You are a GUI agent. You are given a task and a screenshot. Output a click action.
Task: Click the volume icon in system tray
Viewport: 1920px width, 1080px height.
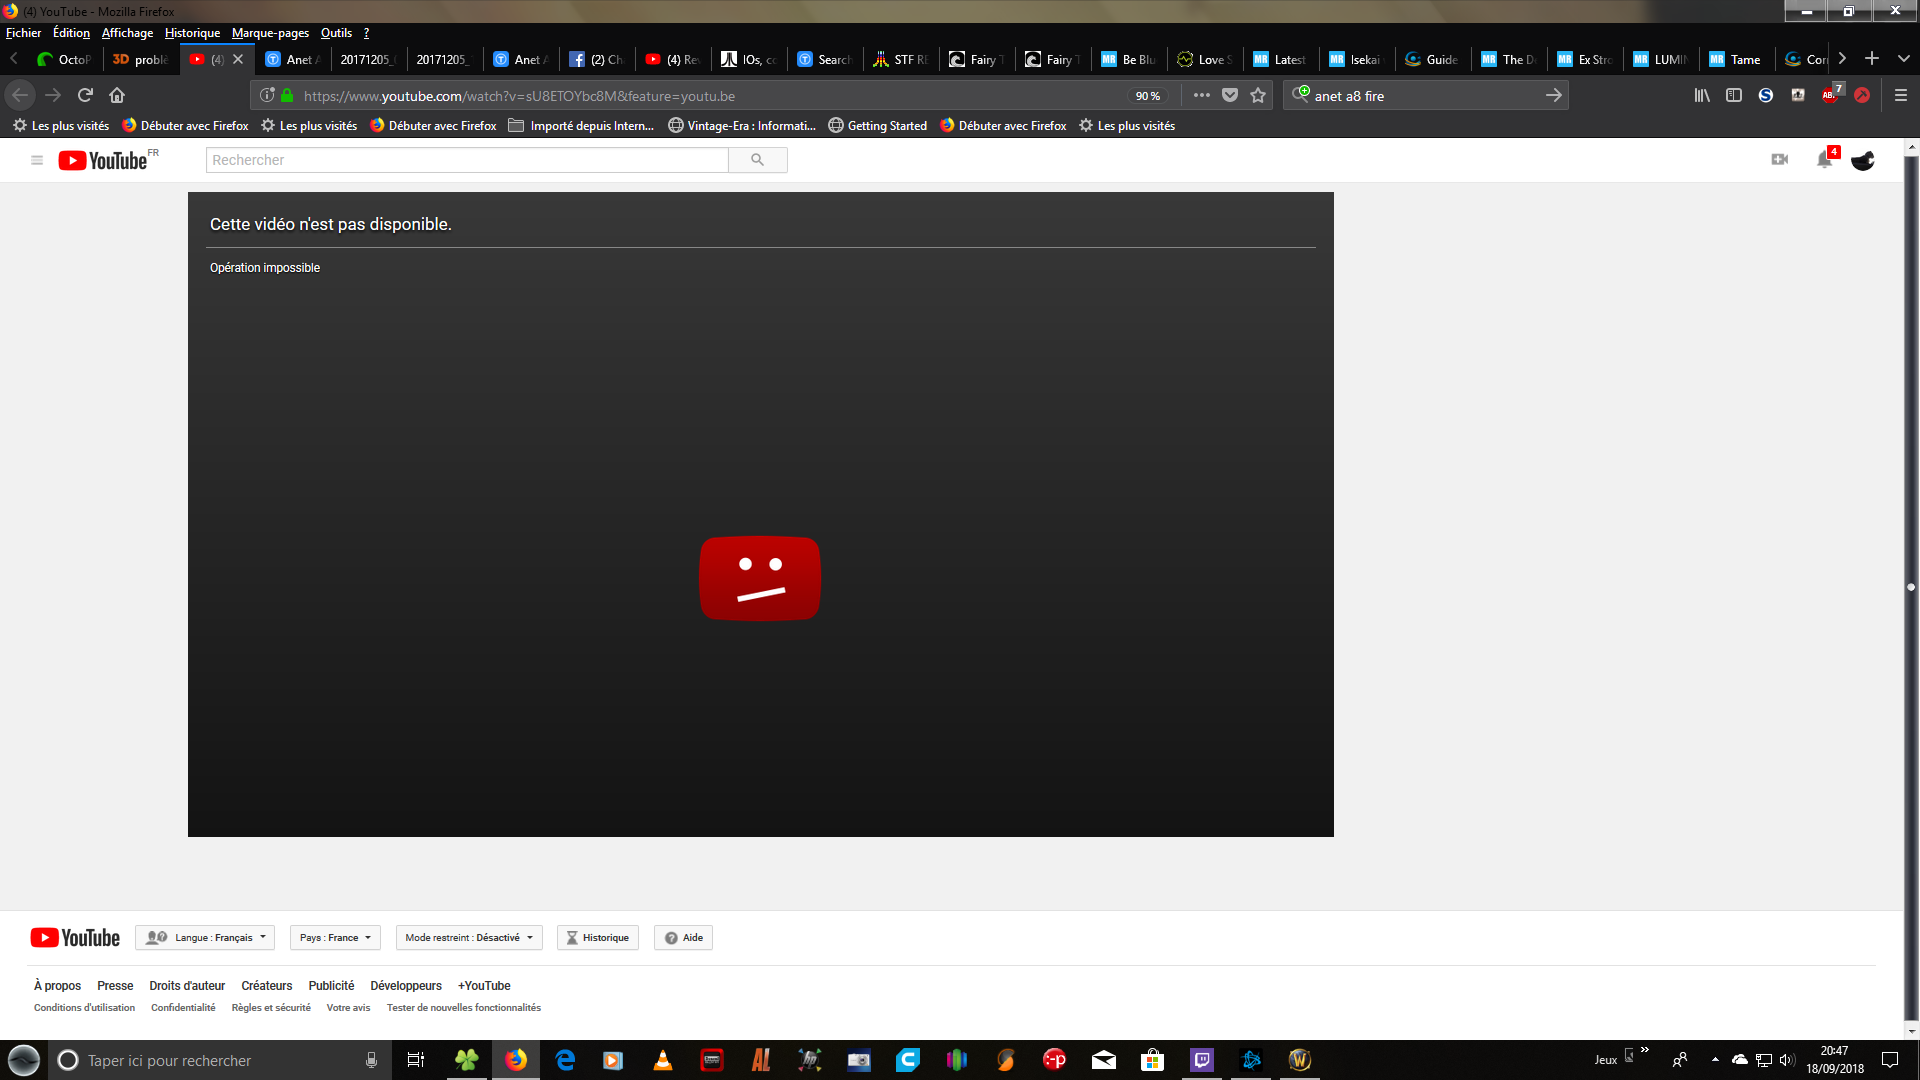coord(1787,1060)
